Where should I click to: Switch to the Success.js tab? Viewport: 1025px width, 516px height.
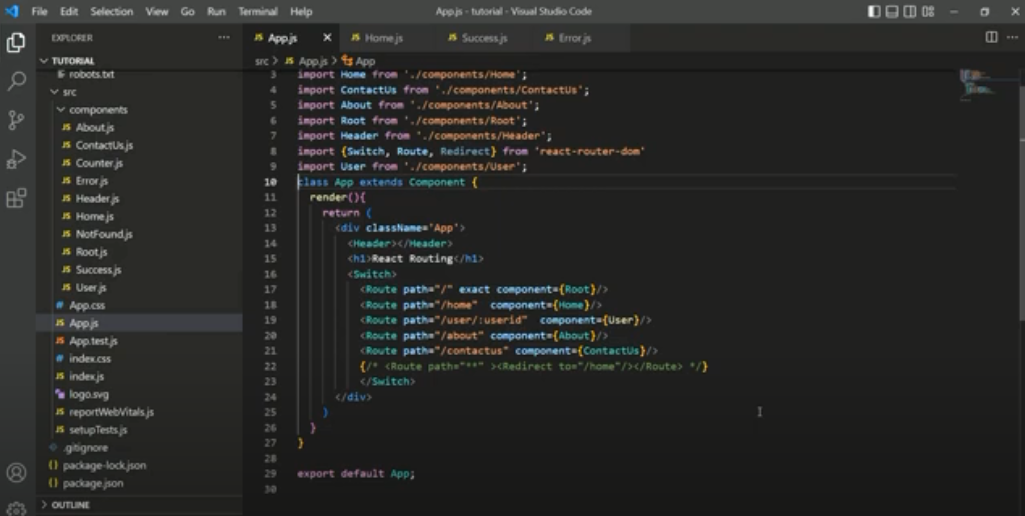[x=484, y=38]
